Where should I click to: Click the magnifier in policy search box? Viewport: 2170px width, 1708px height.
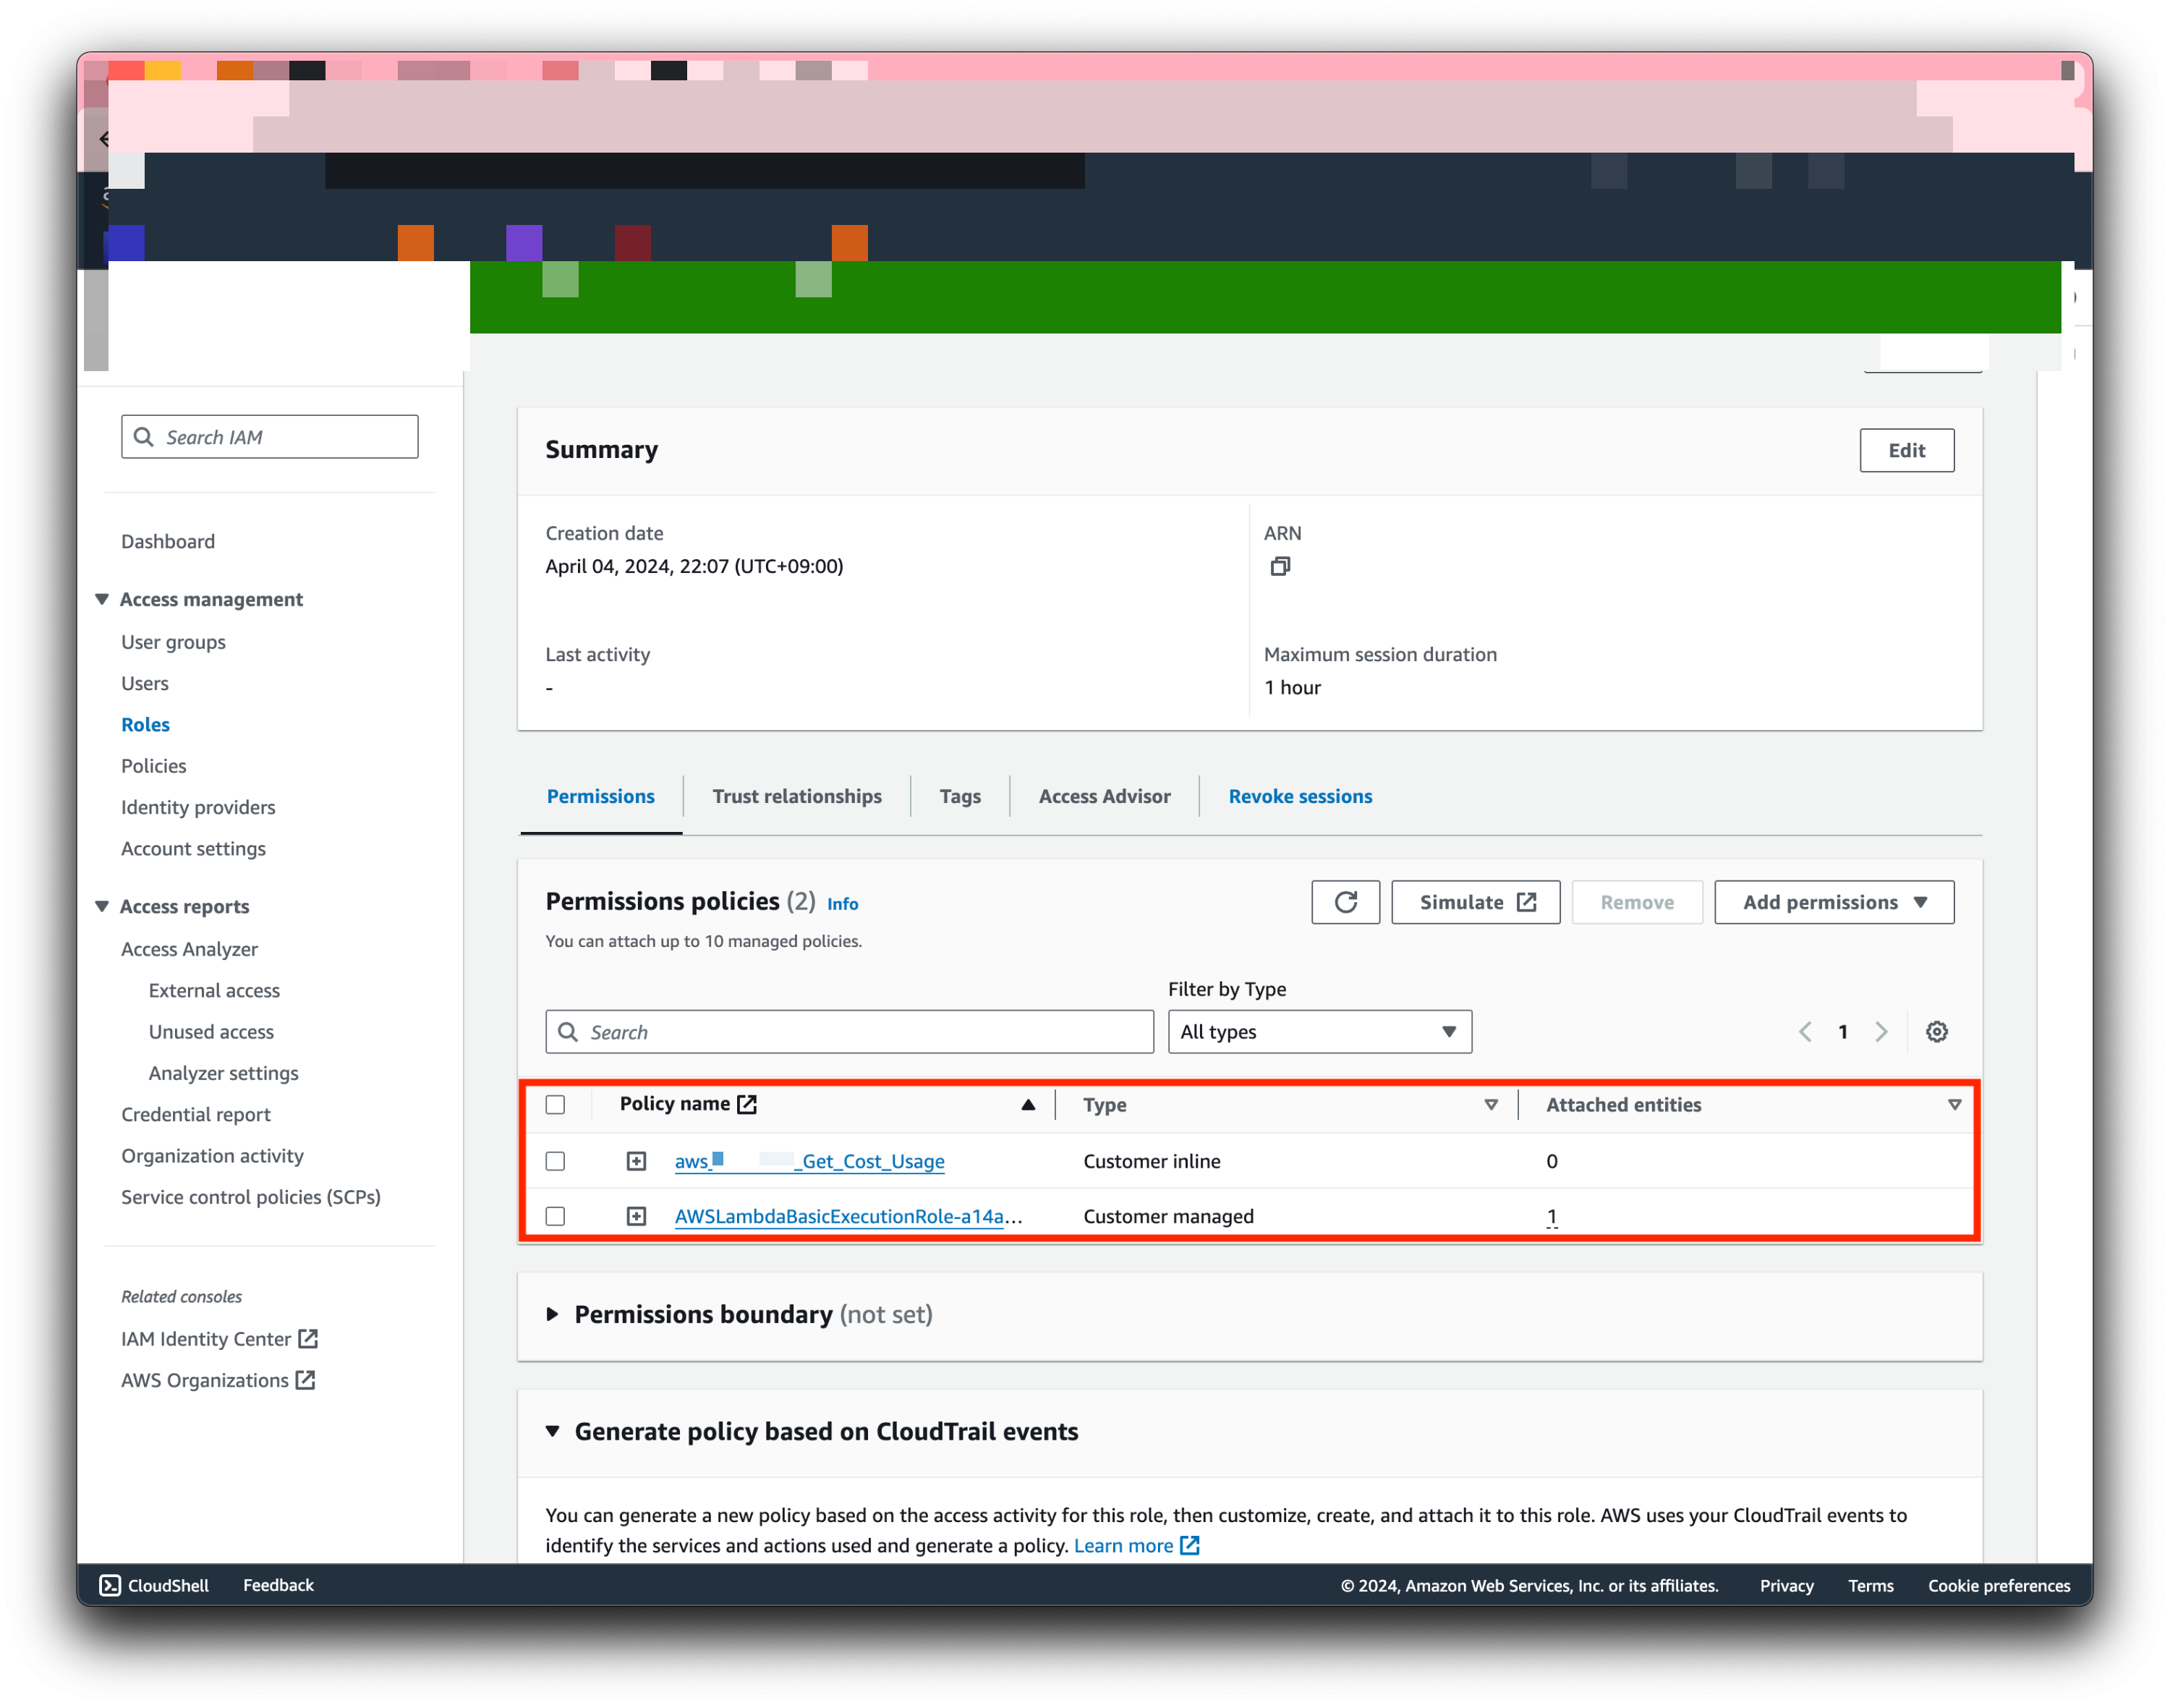click(568, 1031)
